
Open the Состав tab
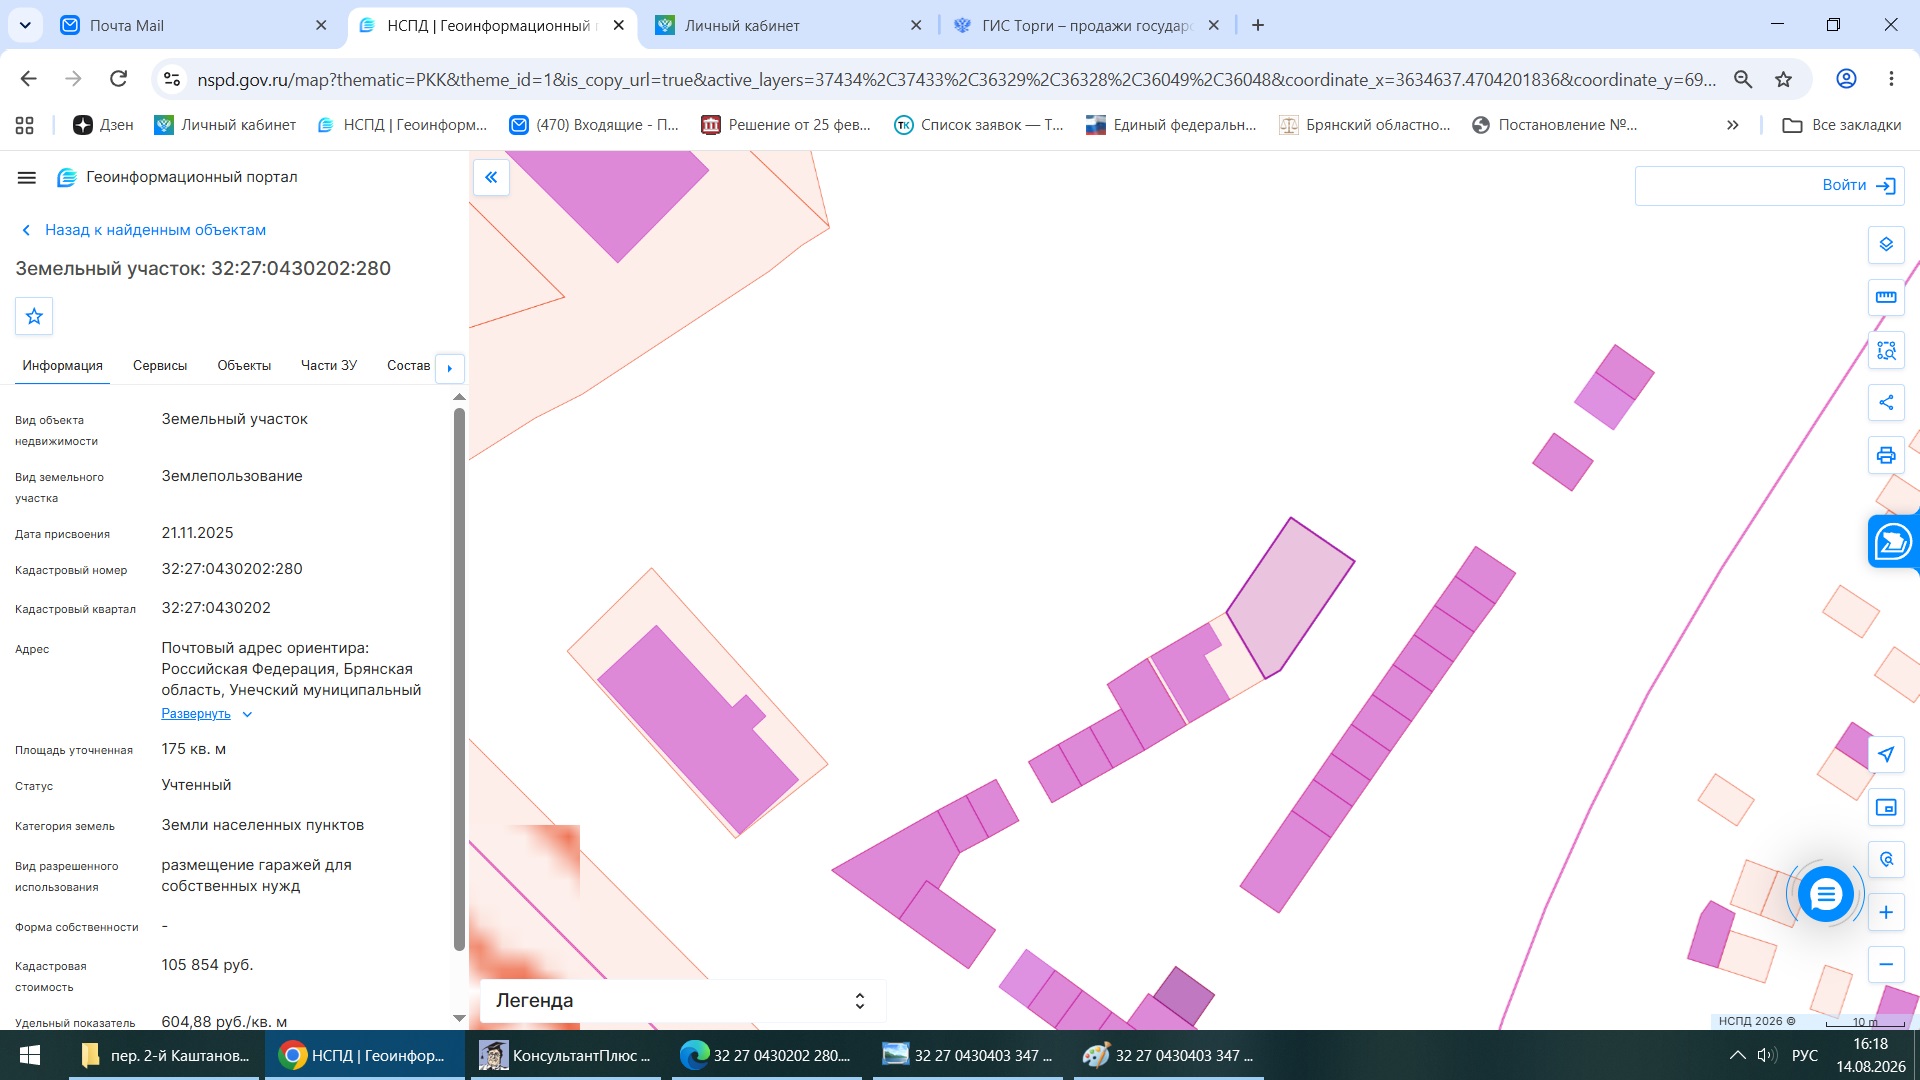coord(408,366)
